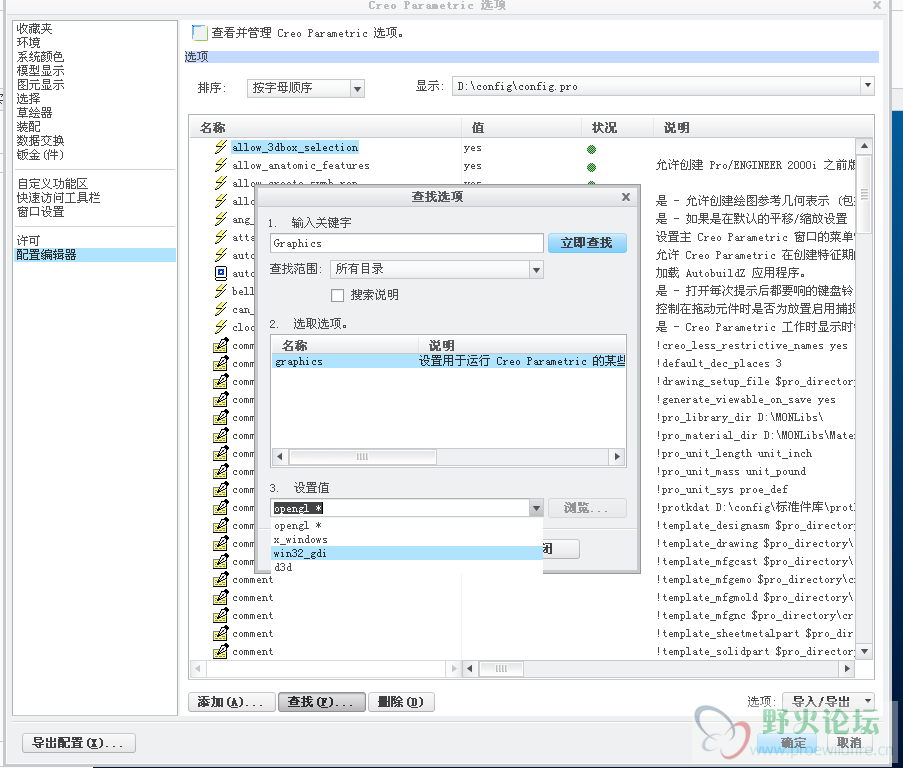The image size is (903, 768).
Task: Click the blue square icon in the auto row
Action: click(x=221, y=273)
